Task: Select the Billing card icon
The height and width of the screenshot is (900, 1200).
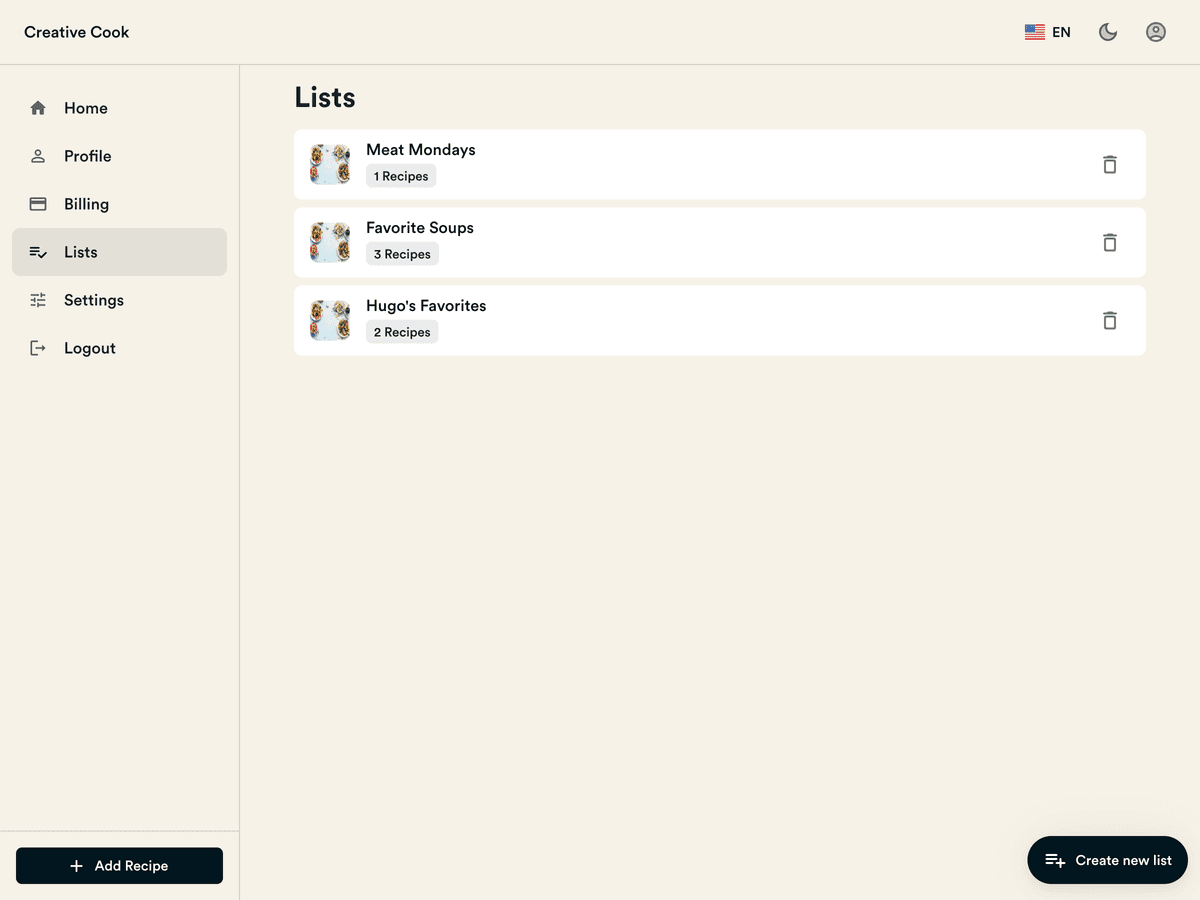Action: pos(38,203)
